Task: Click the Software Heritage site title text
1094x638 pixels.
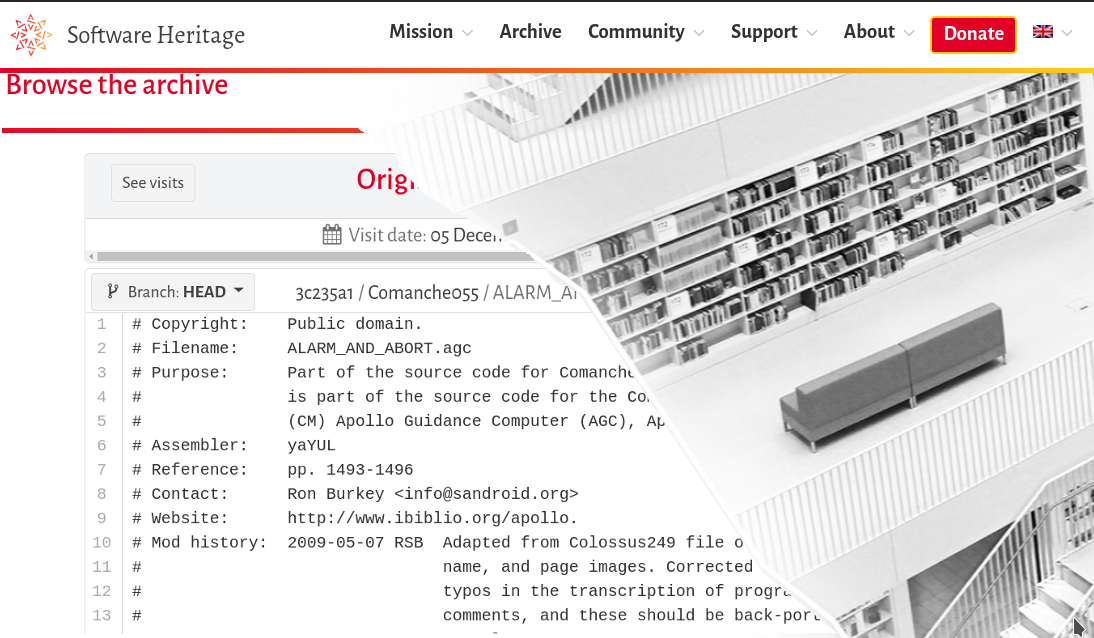Action: [156, 36]
